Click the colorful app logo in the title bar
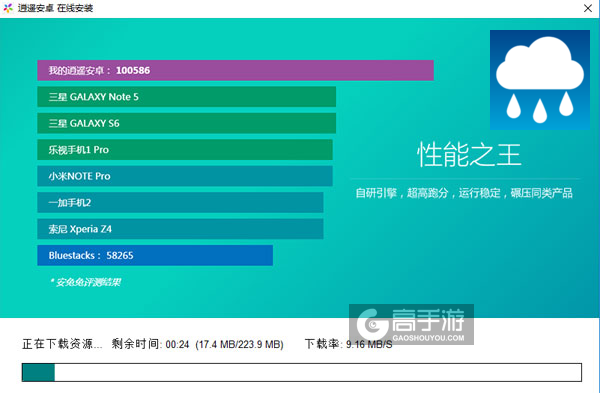The image size is (600, 393). [x=8, y=8]
